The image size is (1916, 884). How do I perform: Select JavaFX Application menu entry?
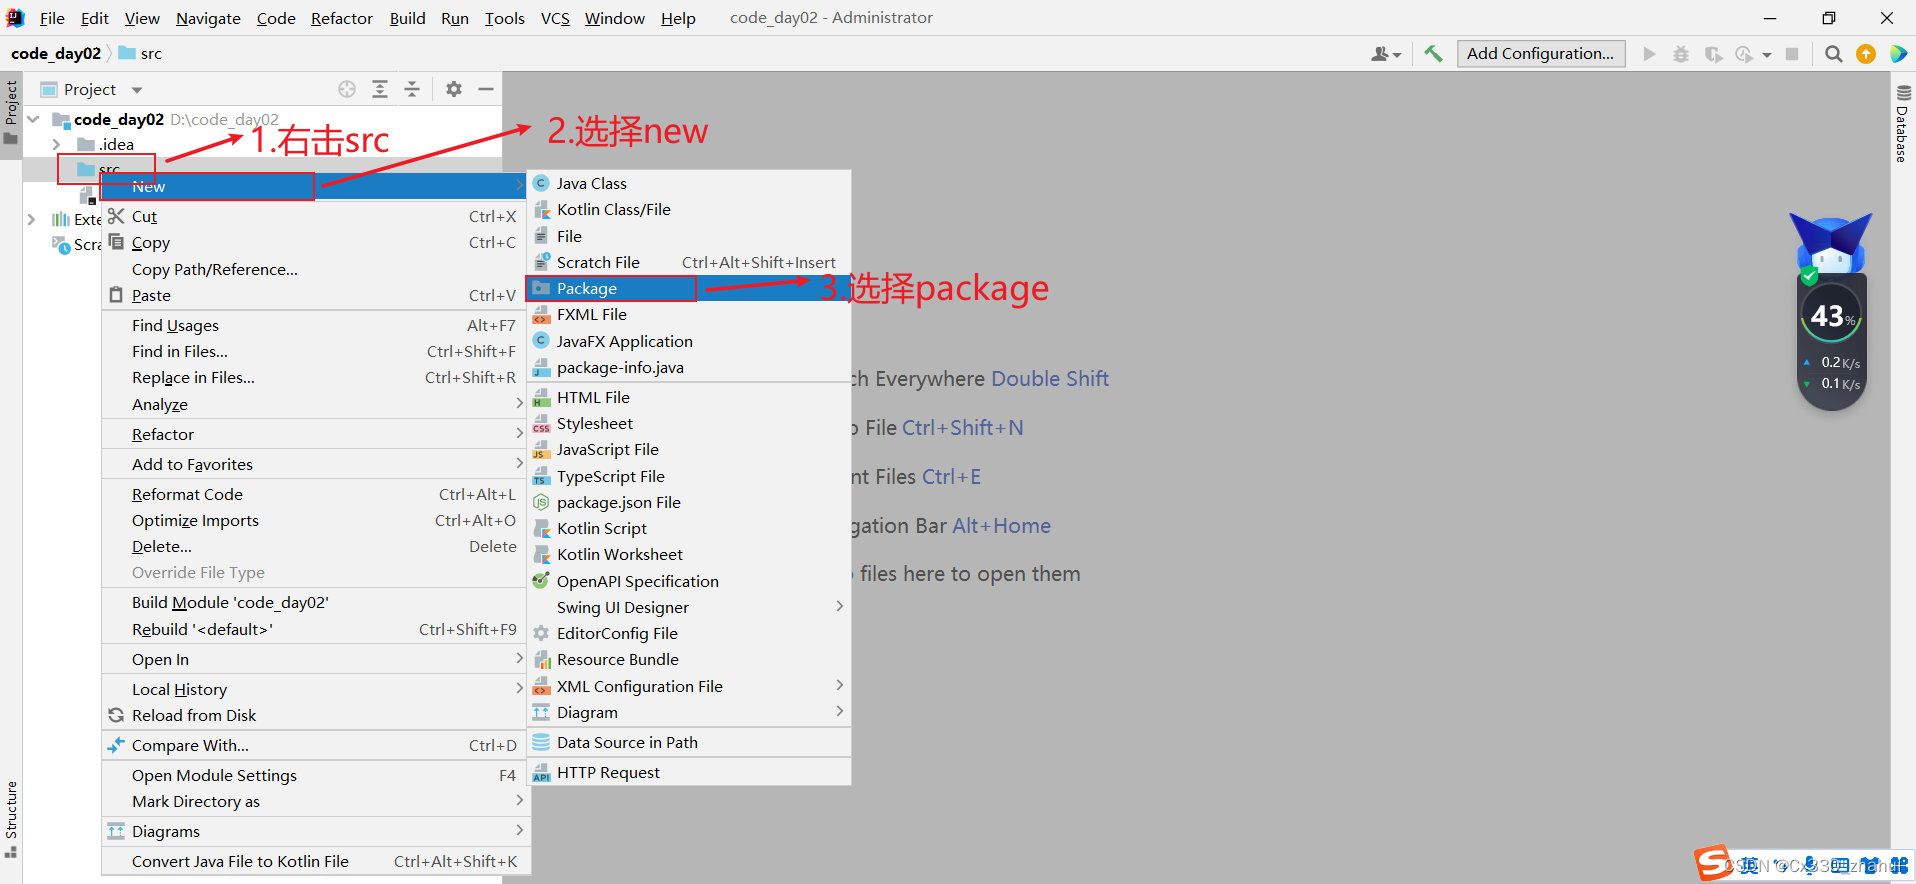point(688,341)
